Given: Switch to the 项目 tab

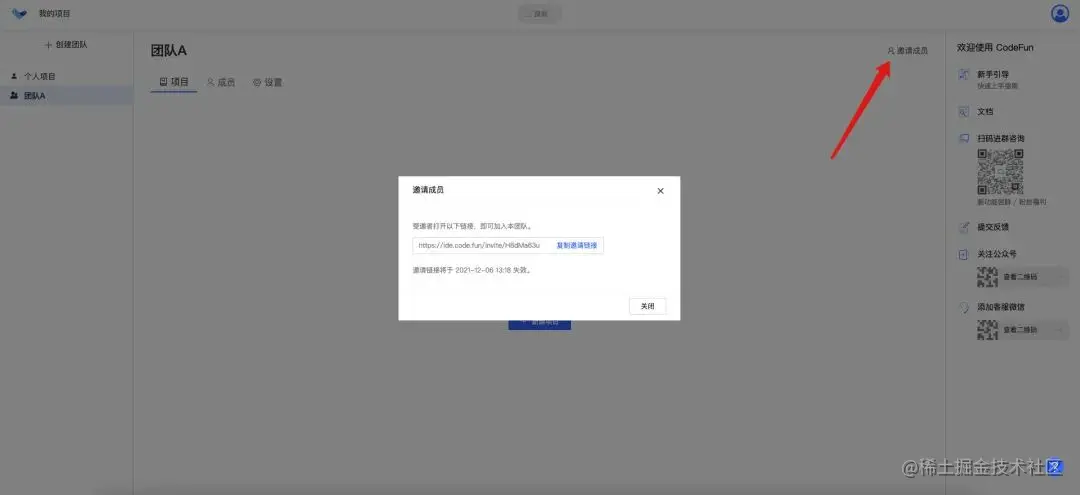Looking at the screenshot, I should coord(174,82).
